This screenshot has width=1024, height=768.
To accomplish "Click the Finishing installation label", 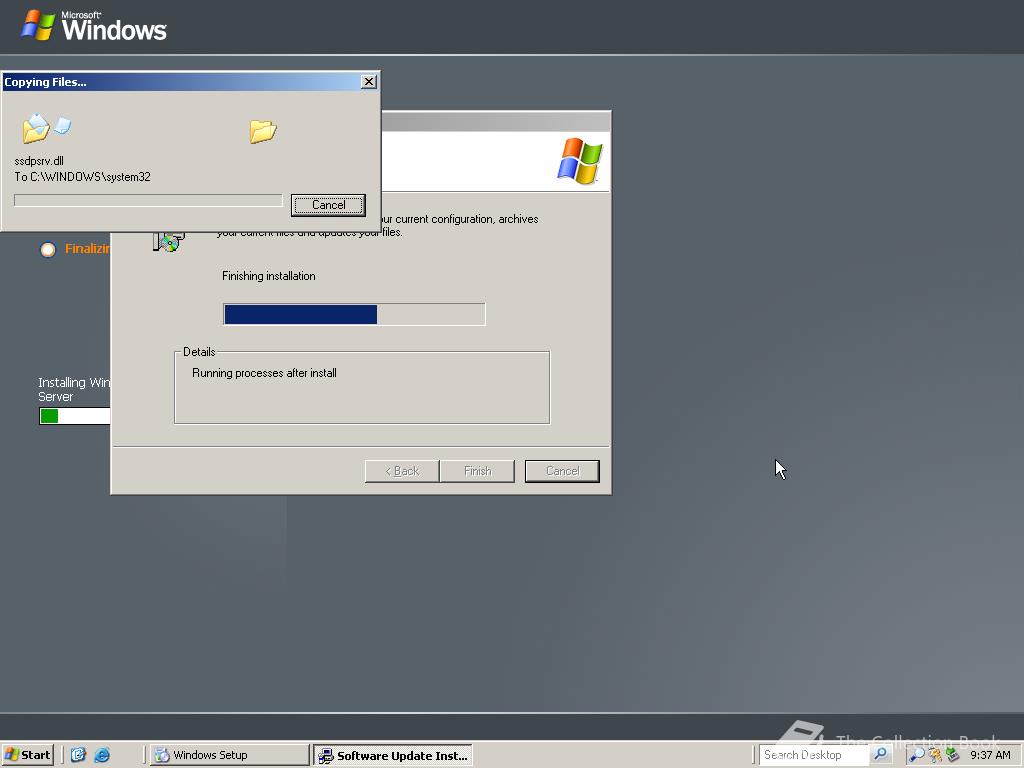I will click(268, 276).
